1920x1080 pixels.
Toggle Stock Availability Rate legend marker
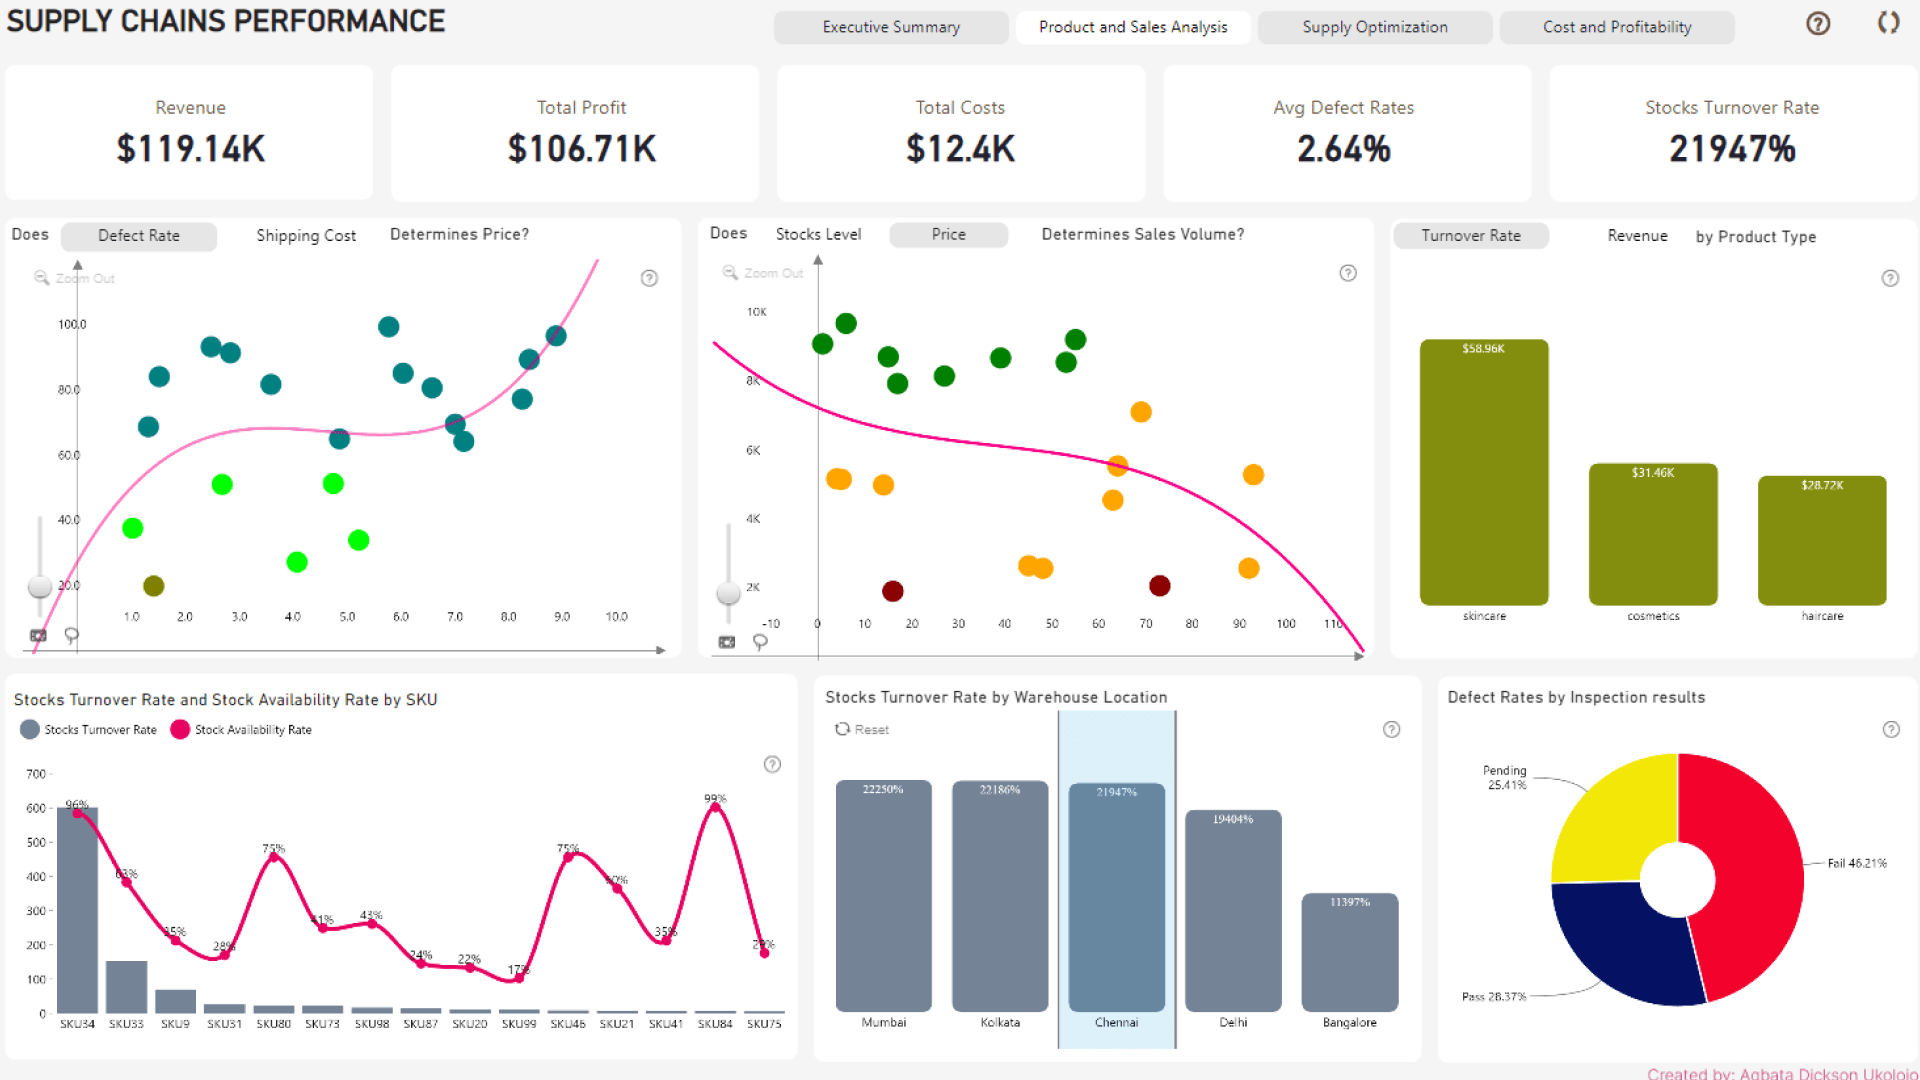tap(180, 729)
